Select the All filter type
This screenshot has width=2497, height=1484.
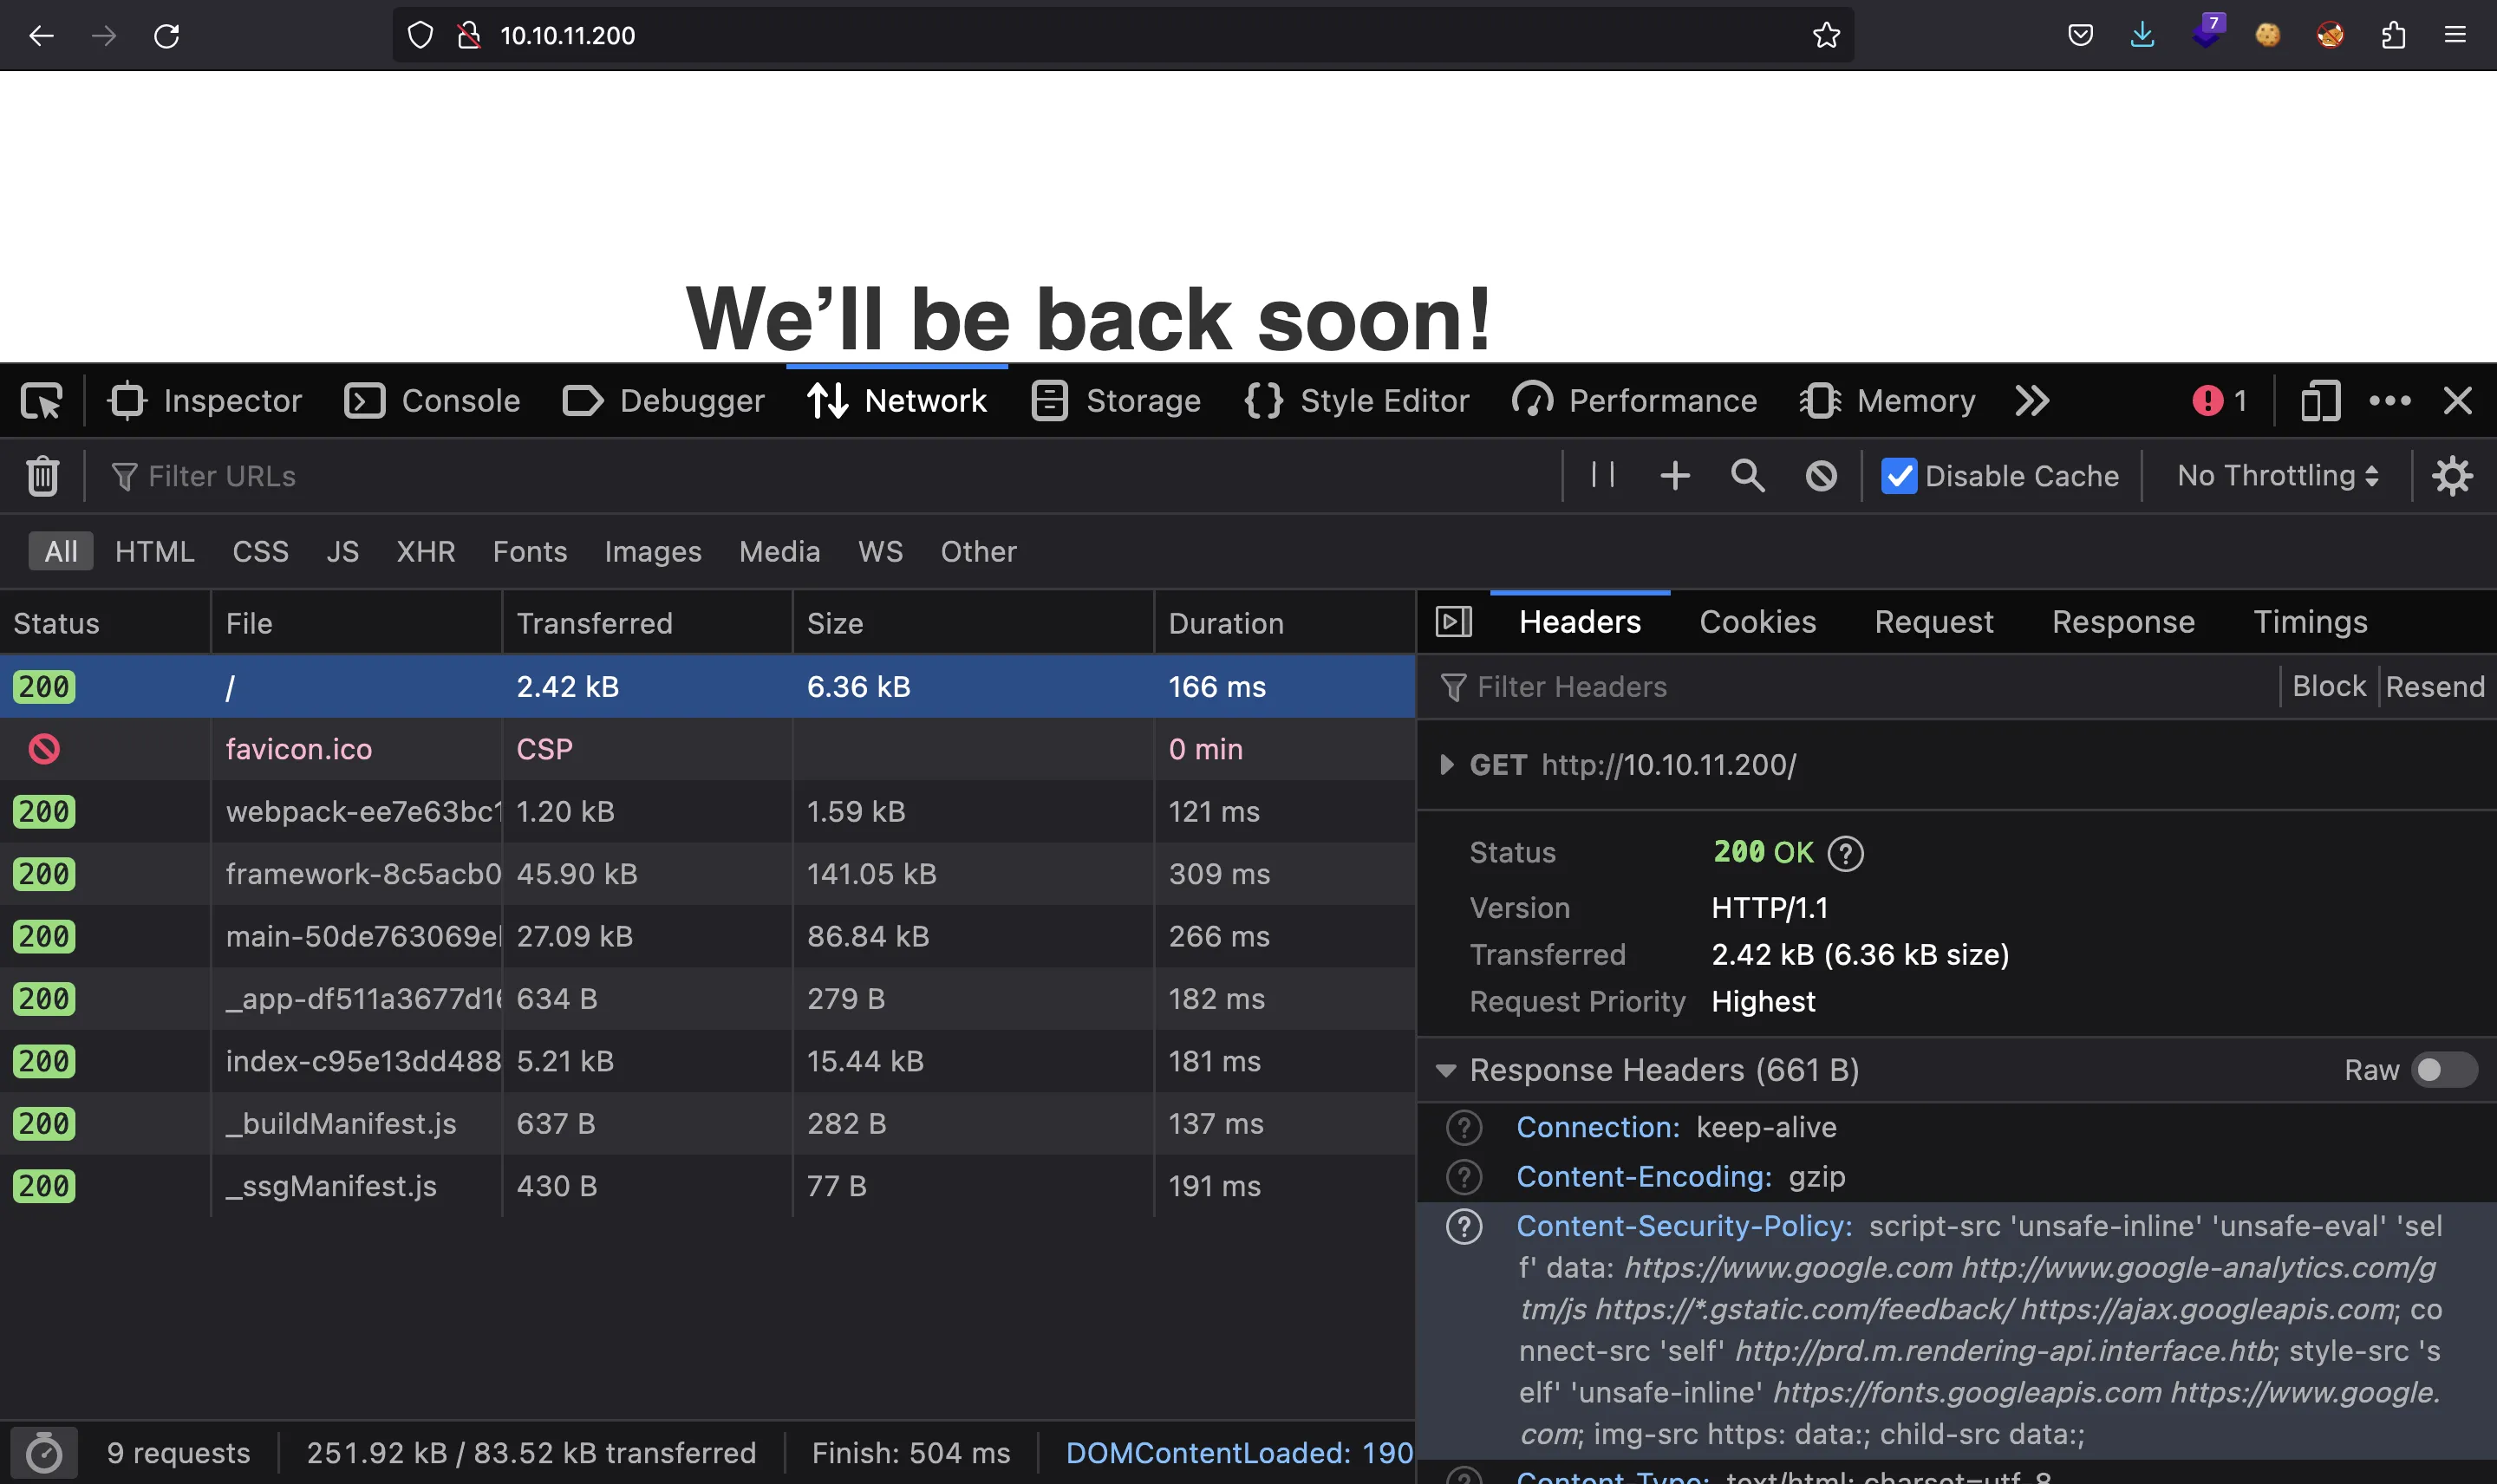(61, 551)
